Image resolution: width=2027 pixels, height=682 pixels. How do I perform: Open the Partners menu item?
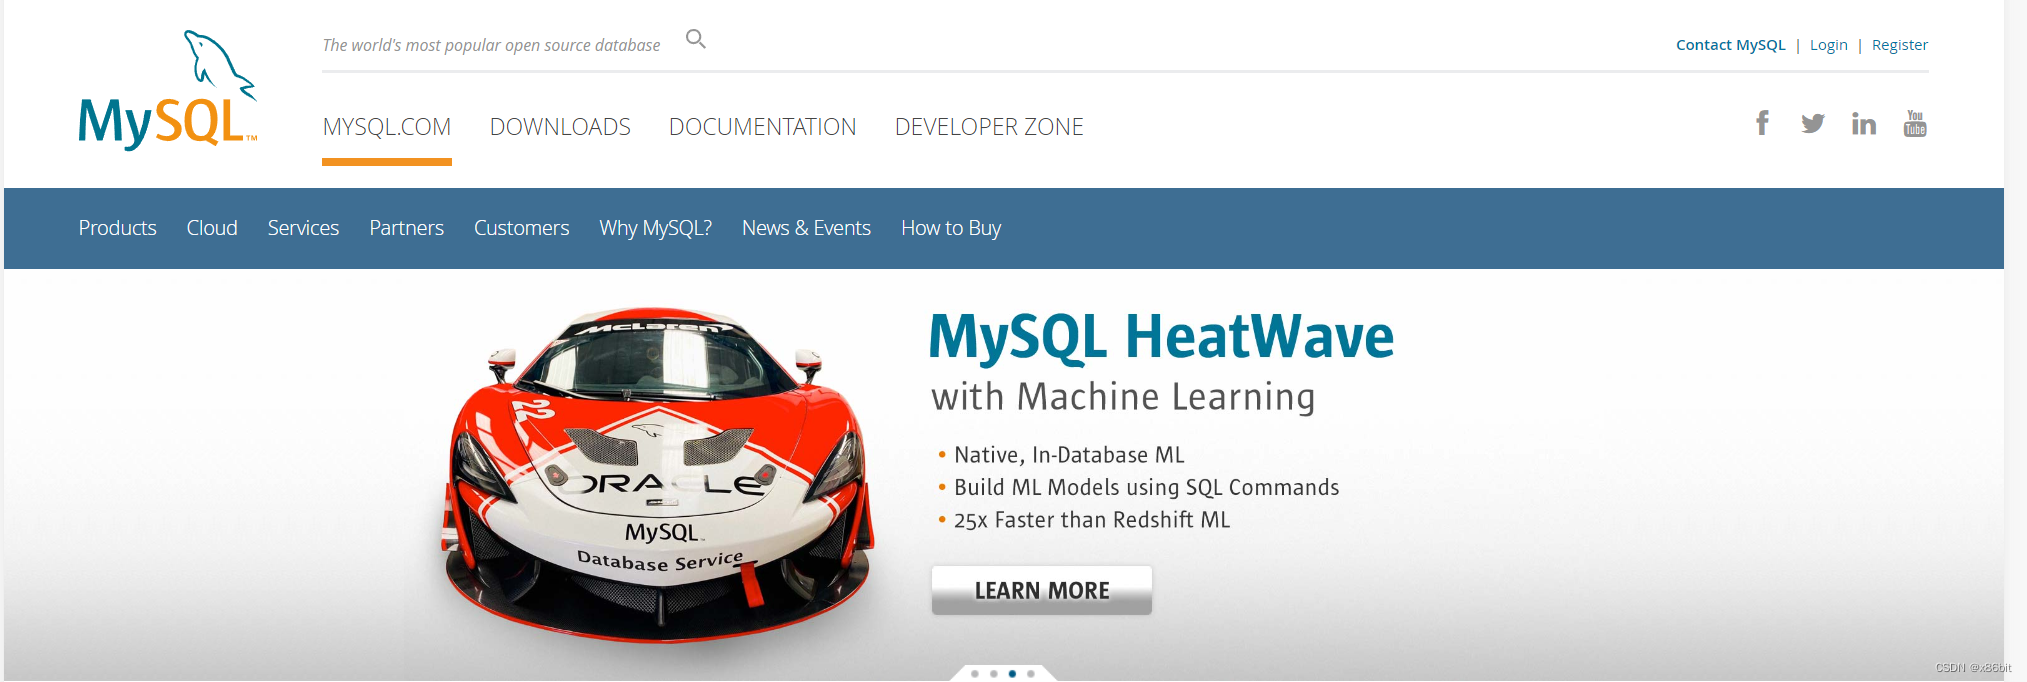406,228
